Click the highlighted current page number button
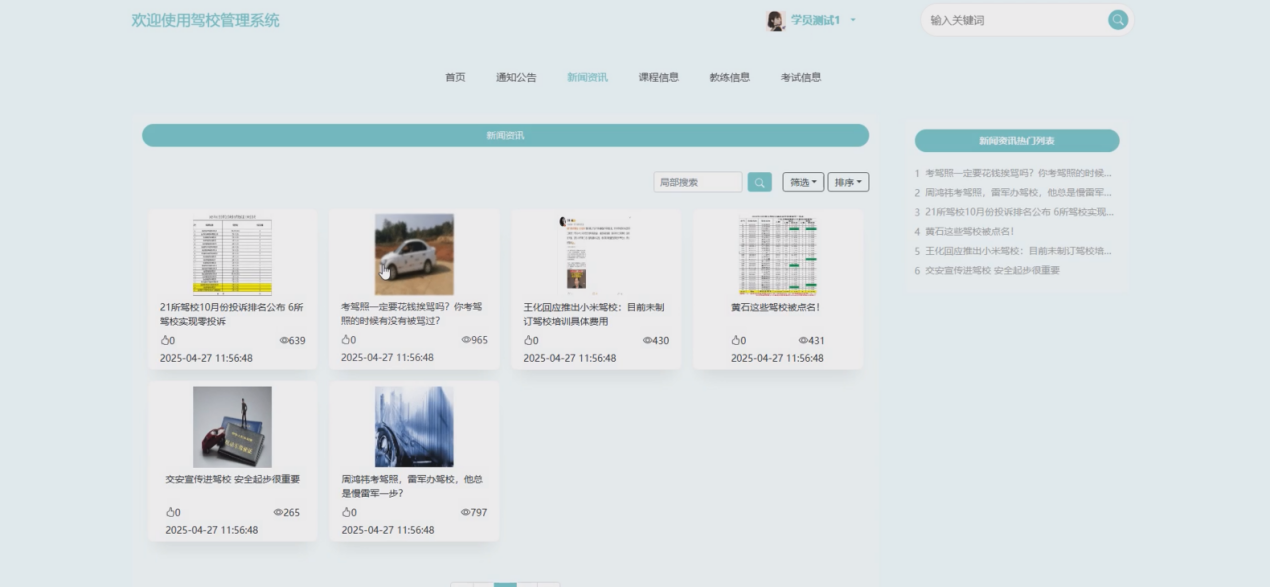The image size is (1270, 587). pos(505,584)
